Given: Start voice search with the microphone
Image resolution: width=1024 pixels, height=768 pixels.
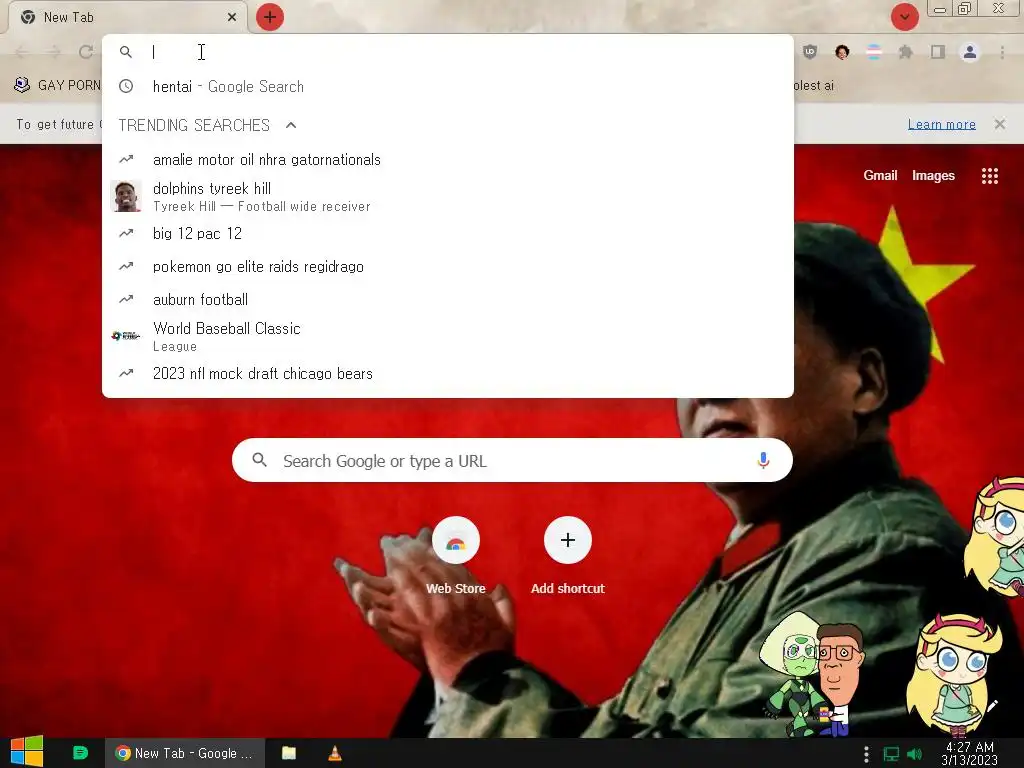Looking at the screenshot, I should tap(763, 460).
